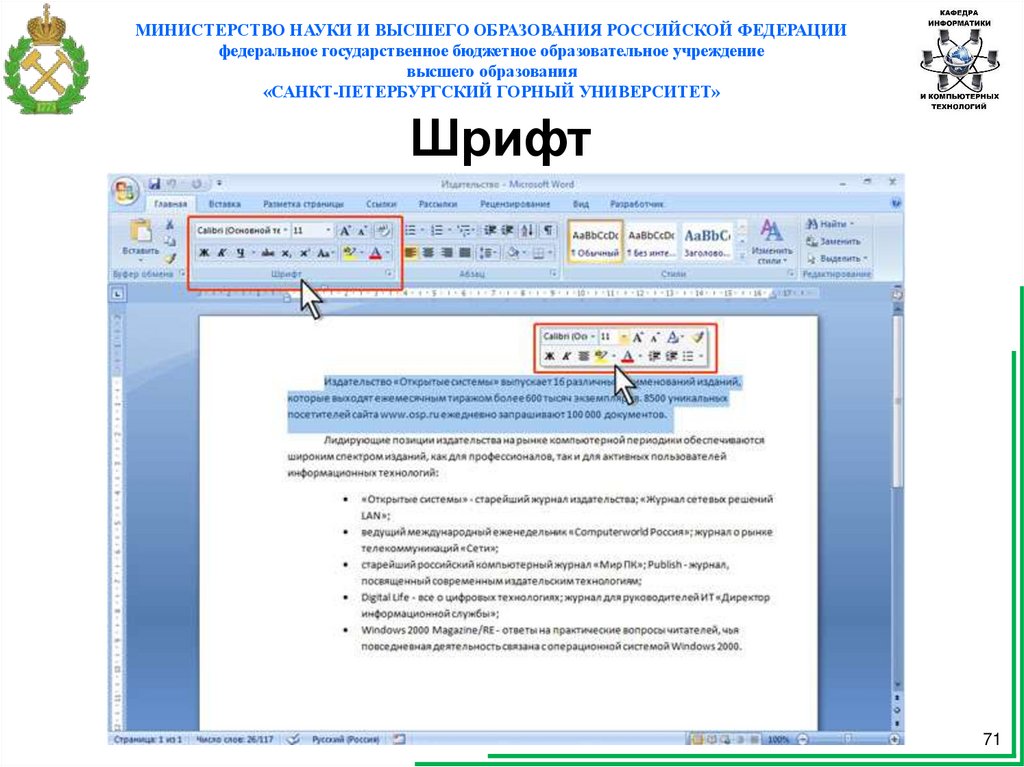The height and width of the screenshot is (767, 1024).
Task: Grow font in the floating mini toolbar
Action: click(638, 337)
